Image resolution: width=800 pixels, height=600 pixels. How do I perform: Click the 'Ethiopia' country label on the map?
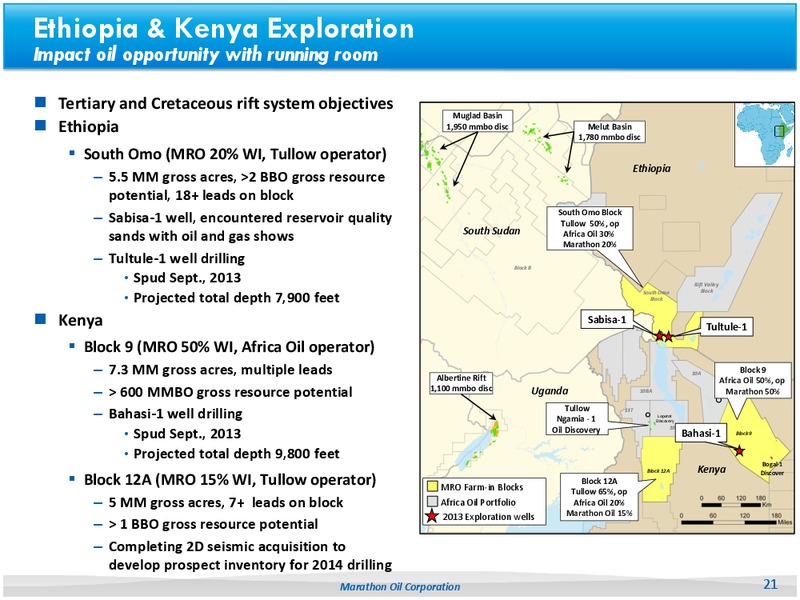(x=652, y=168)
